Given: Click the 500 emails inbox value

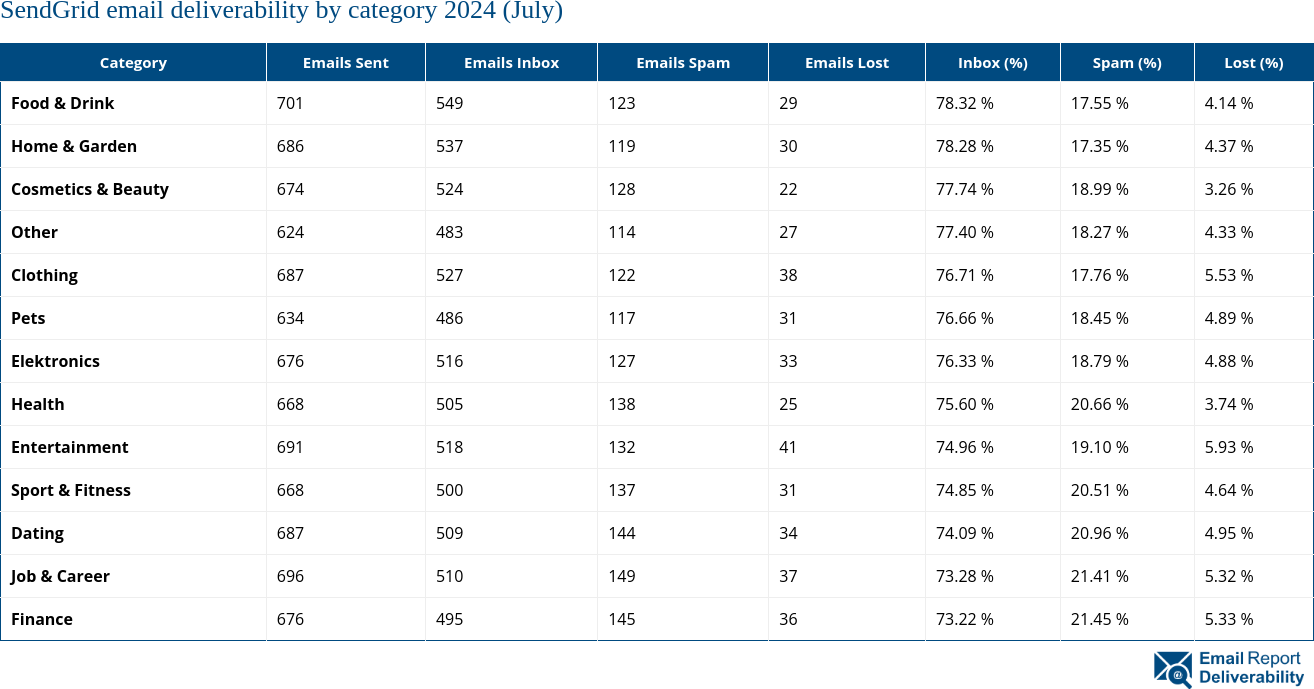Looking at the screenshot, I should tap(450, 490).
